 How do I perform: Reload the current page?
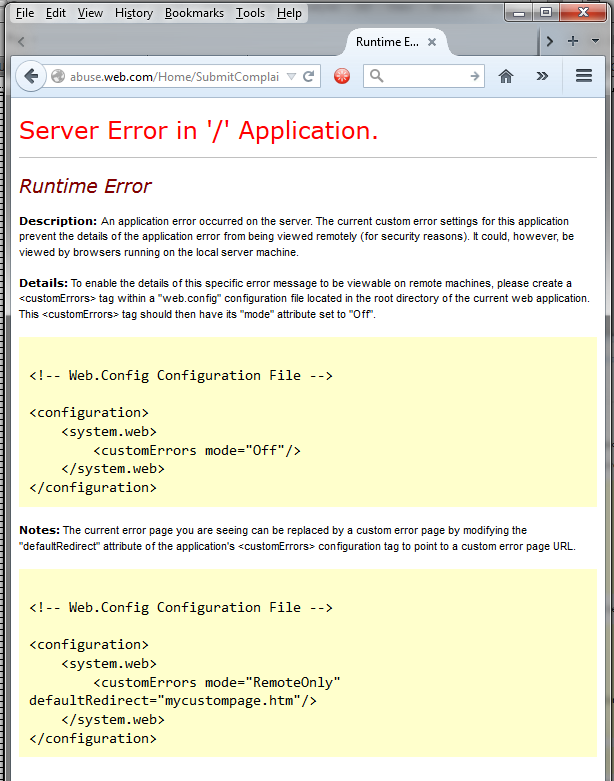click(x=309, y=76)
